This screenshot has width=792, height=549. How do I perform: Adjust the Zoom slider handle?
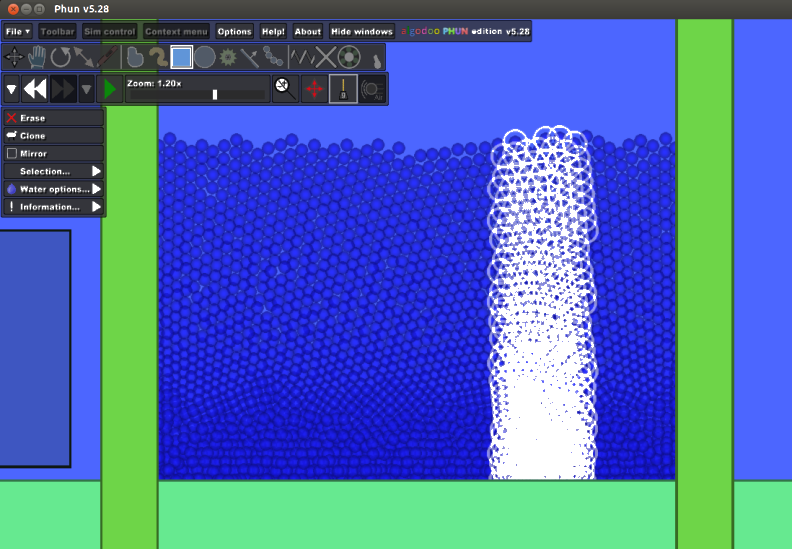[215, 94]
